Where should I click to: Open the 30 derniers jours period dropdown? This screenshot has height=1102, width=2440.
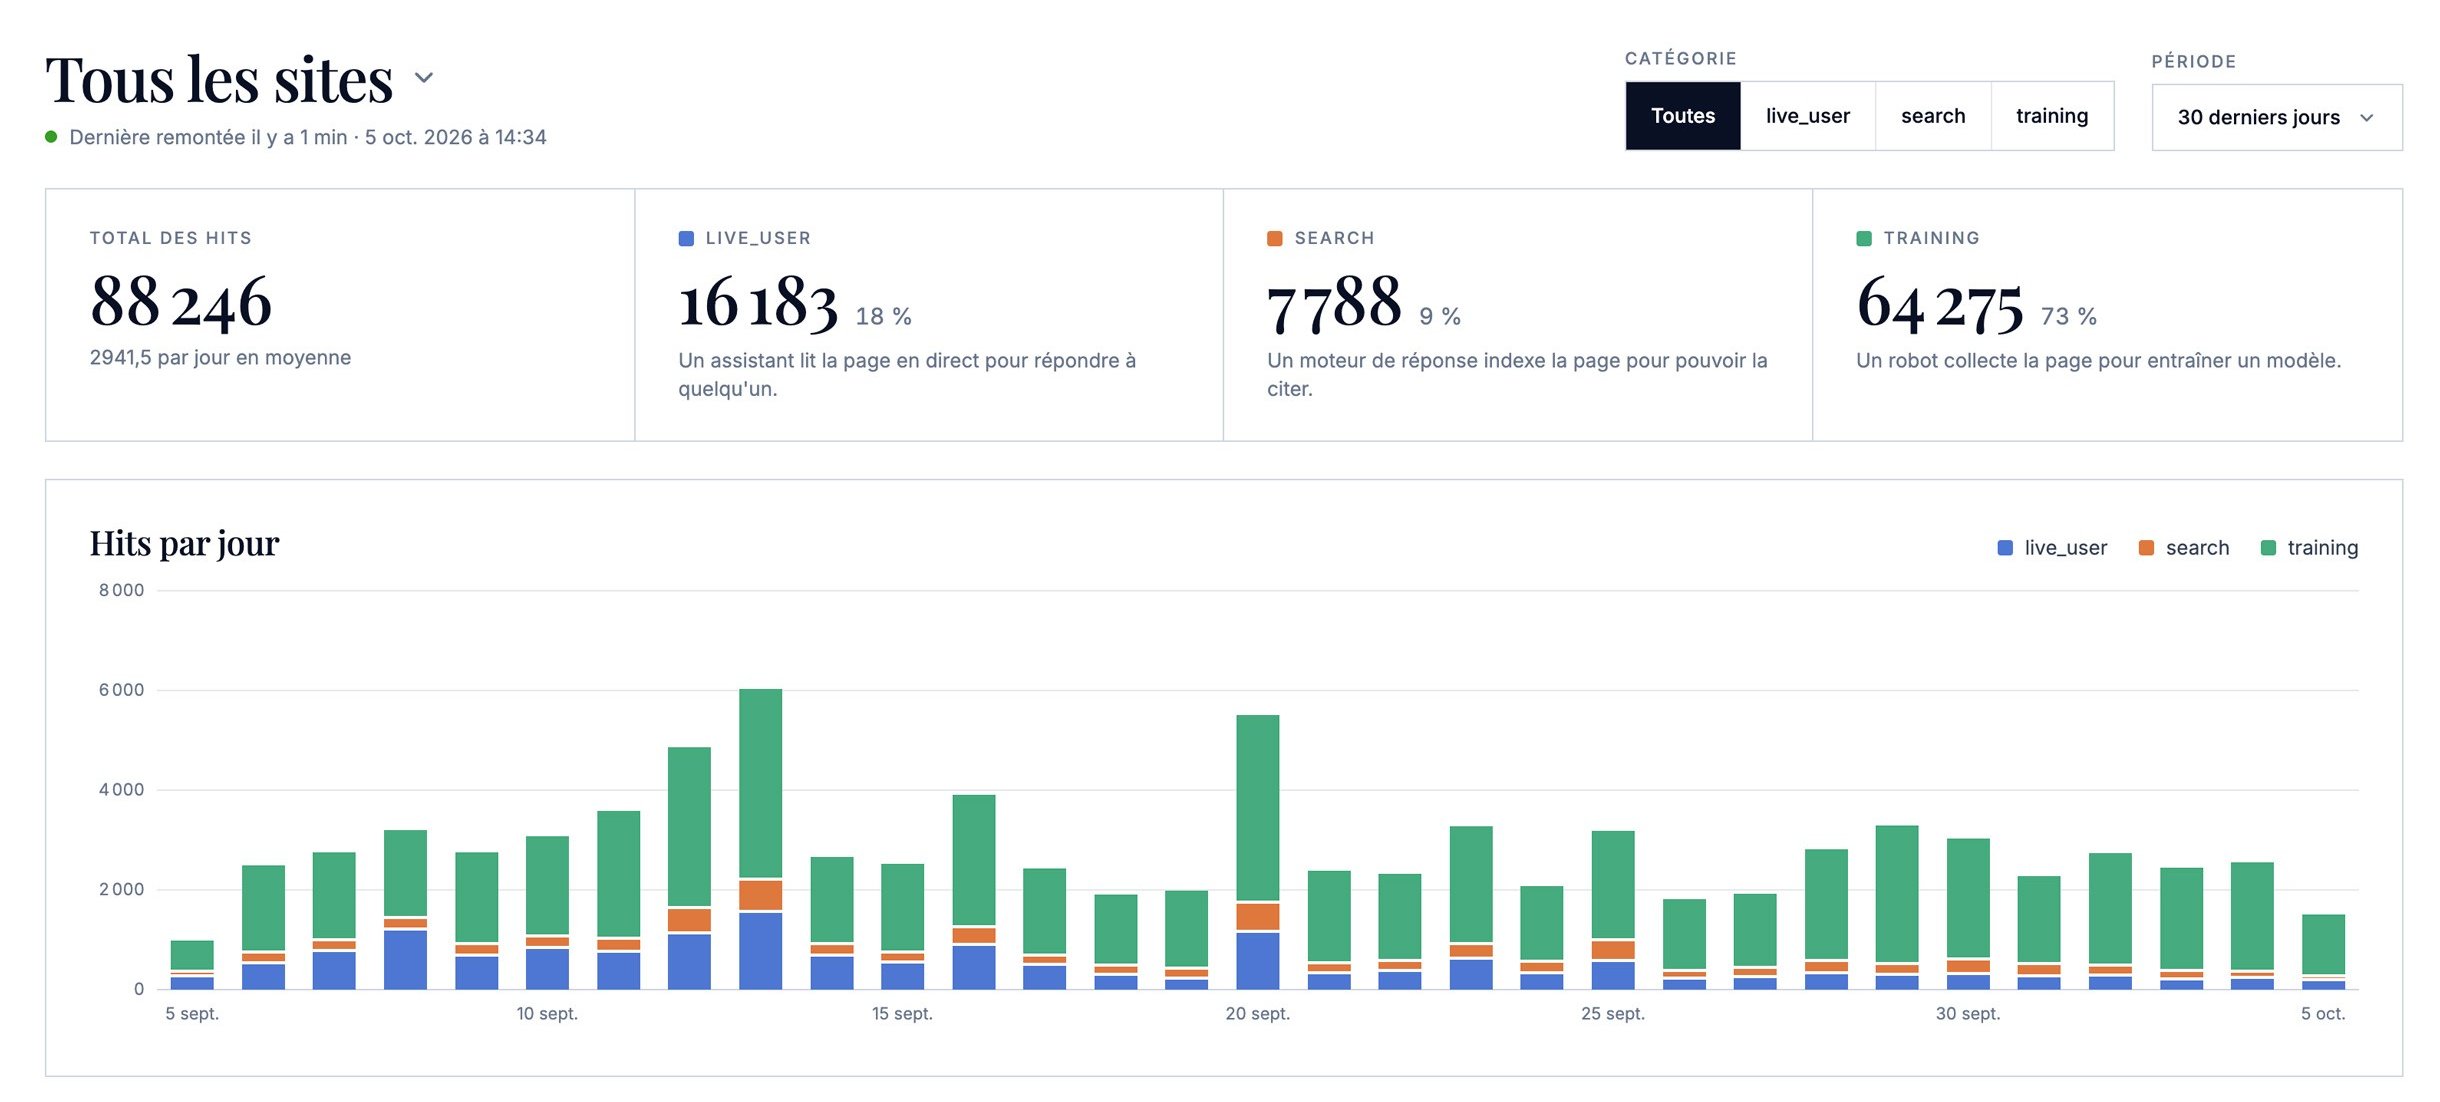click(x=2276, y=117)
